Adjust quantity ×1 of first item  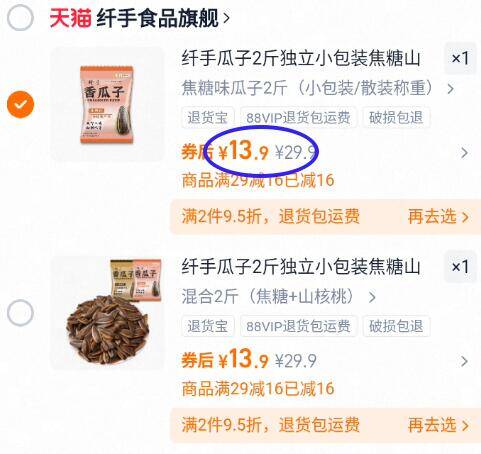(460, 59)
